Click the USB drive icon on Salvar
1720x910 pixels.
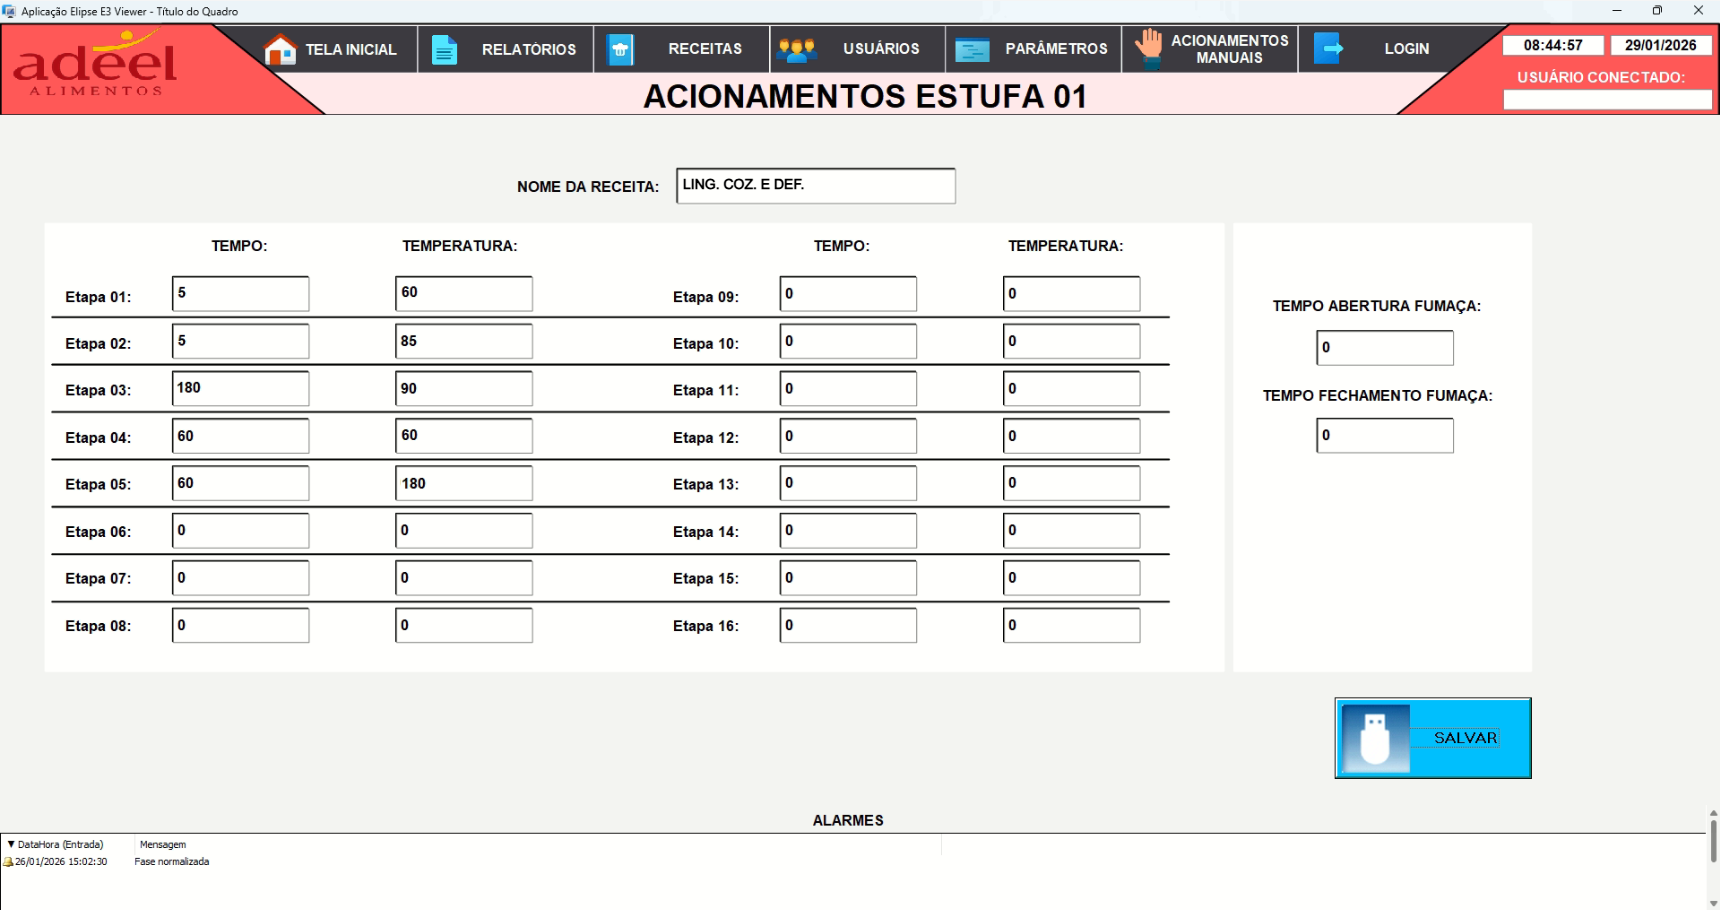1375,738
